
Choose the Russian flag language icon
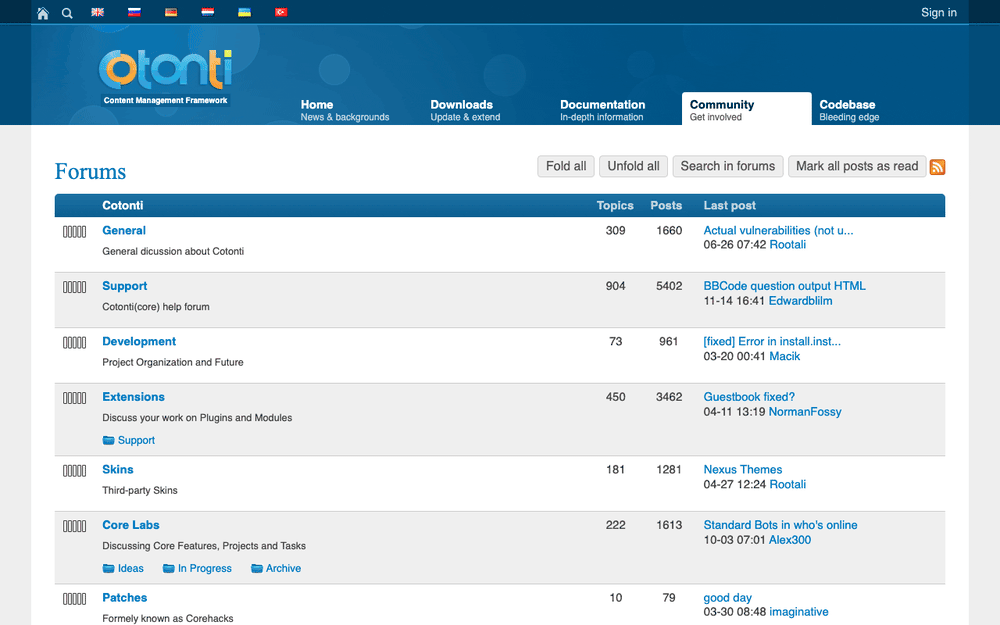[134, 12]
